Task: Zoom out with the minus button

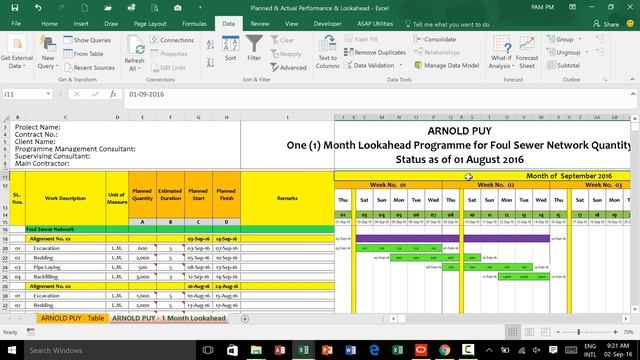Action: point(558,332)
